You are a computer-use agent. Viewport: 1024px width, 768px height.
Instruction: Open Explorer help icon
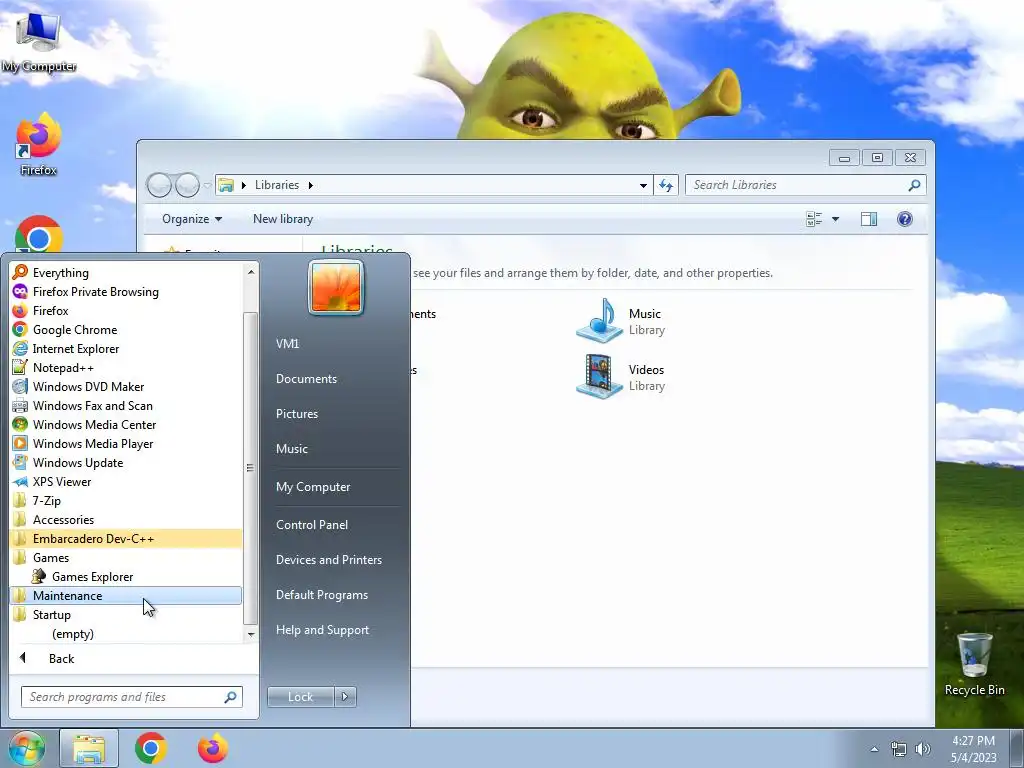[904, 219]
